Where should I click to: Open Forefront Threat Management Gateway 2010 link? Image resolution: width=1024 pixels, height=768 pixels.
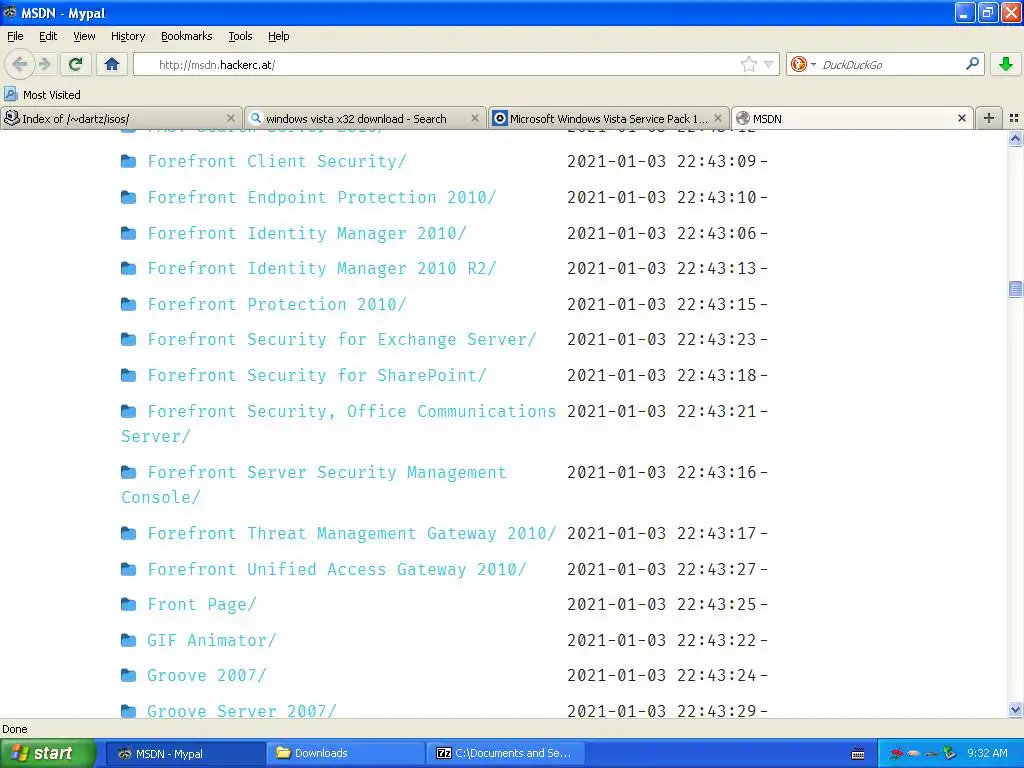(x=352, y=534)
